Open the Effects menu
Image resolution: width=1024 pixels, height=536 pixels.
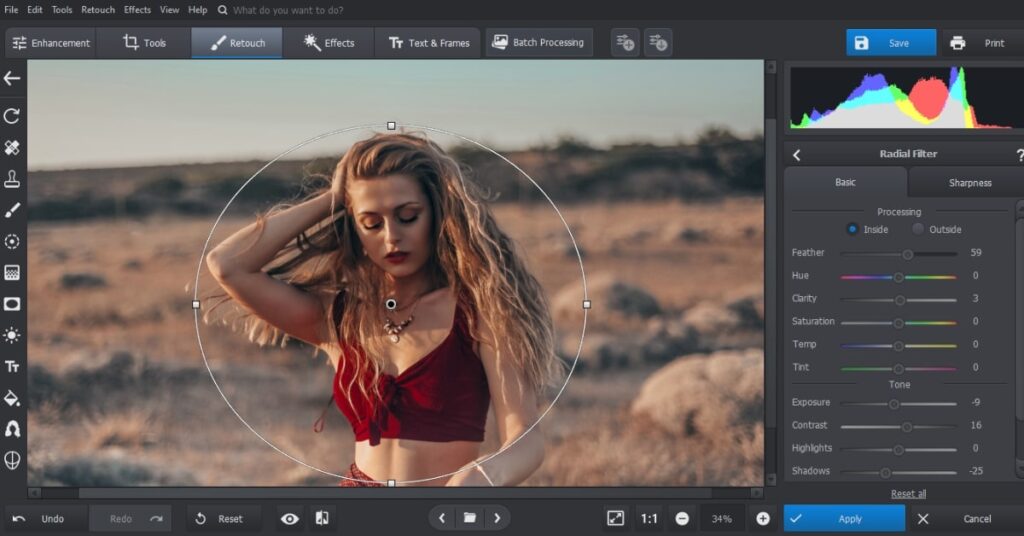click(x=137, y=10)
